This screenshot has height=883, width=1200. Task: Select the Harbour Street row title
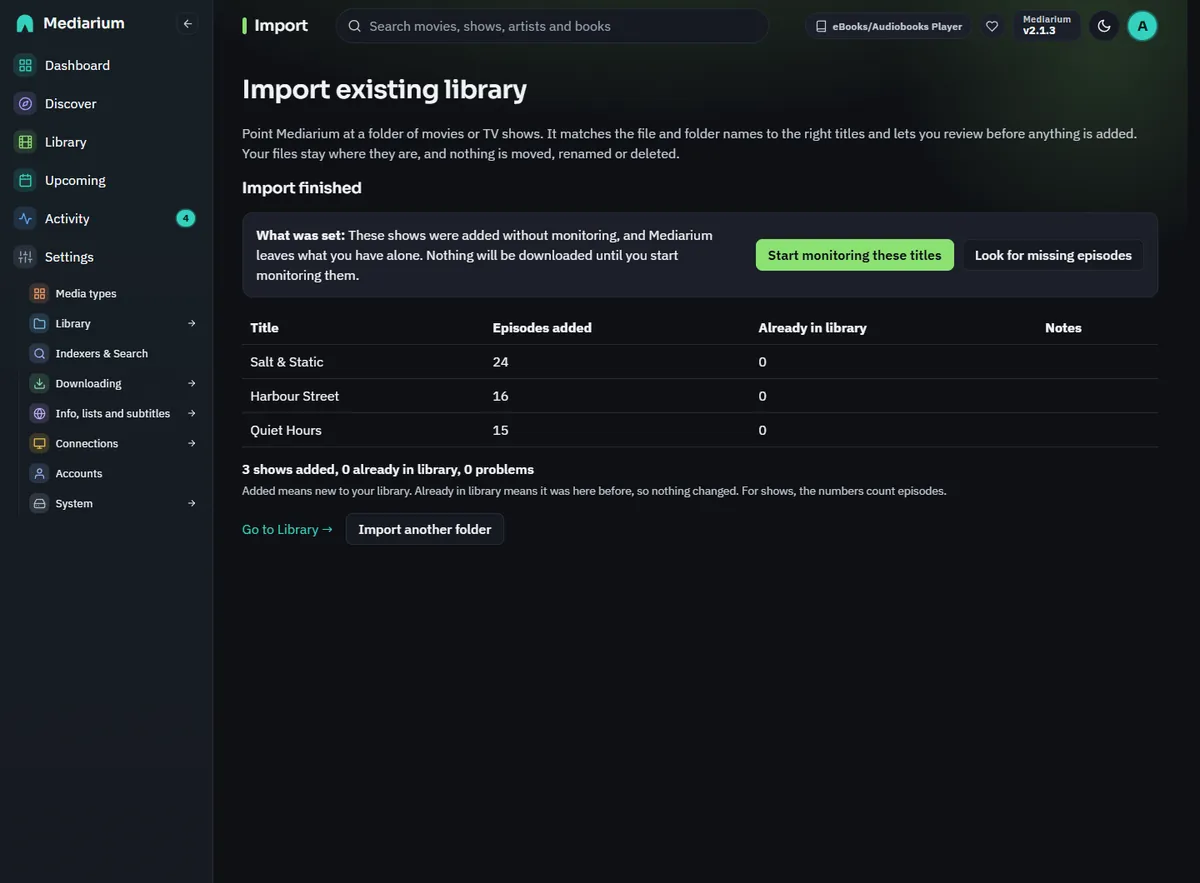[x=294, y=396]
